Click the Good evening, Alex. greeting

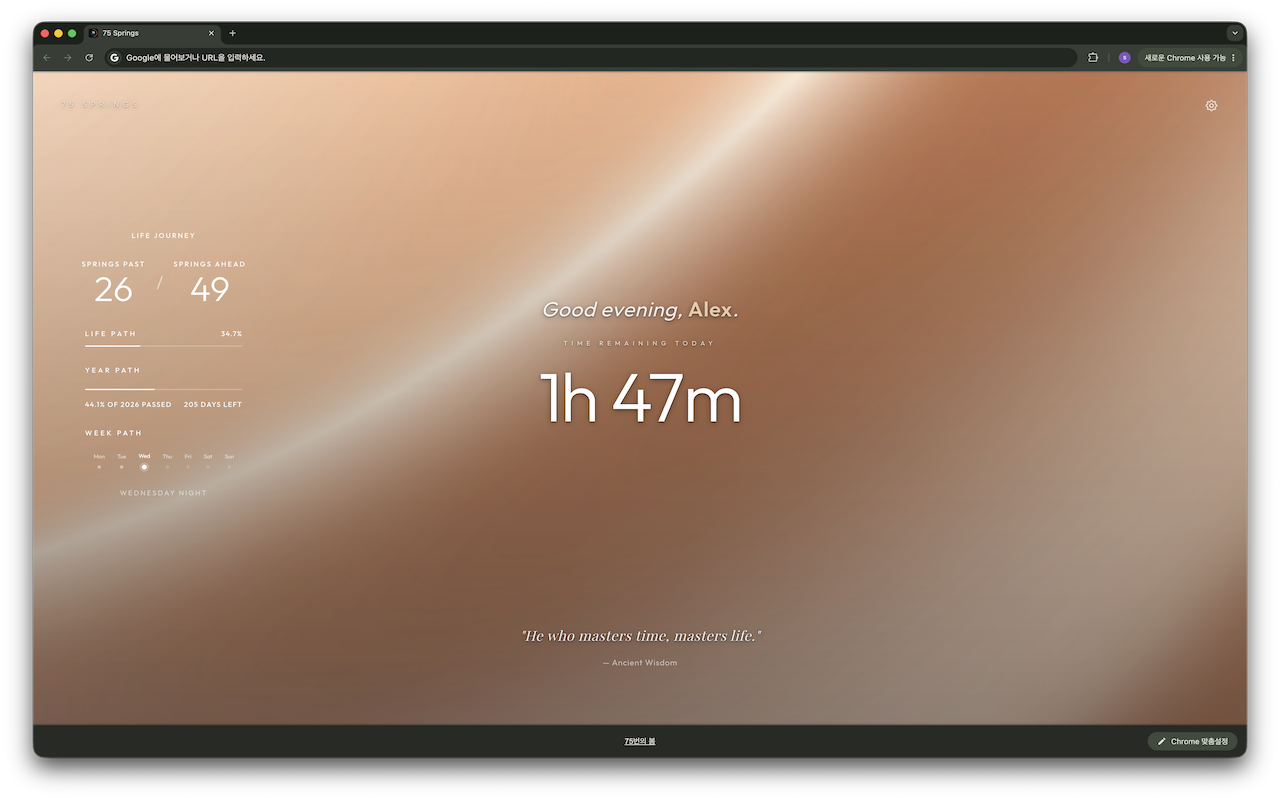point(640,310)
